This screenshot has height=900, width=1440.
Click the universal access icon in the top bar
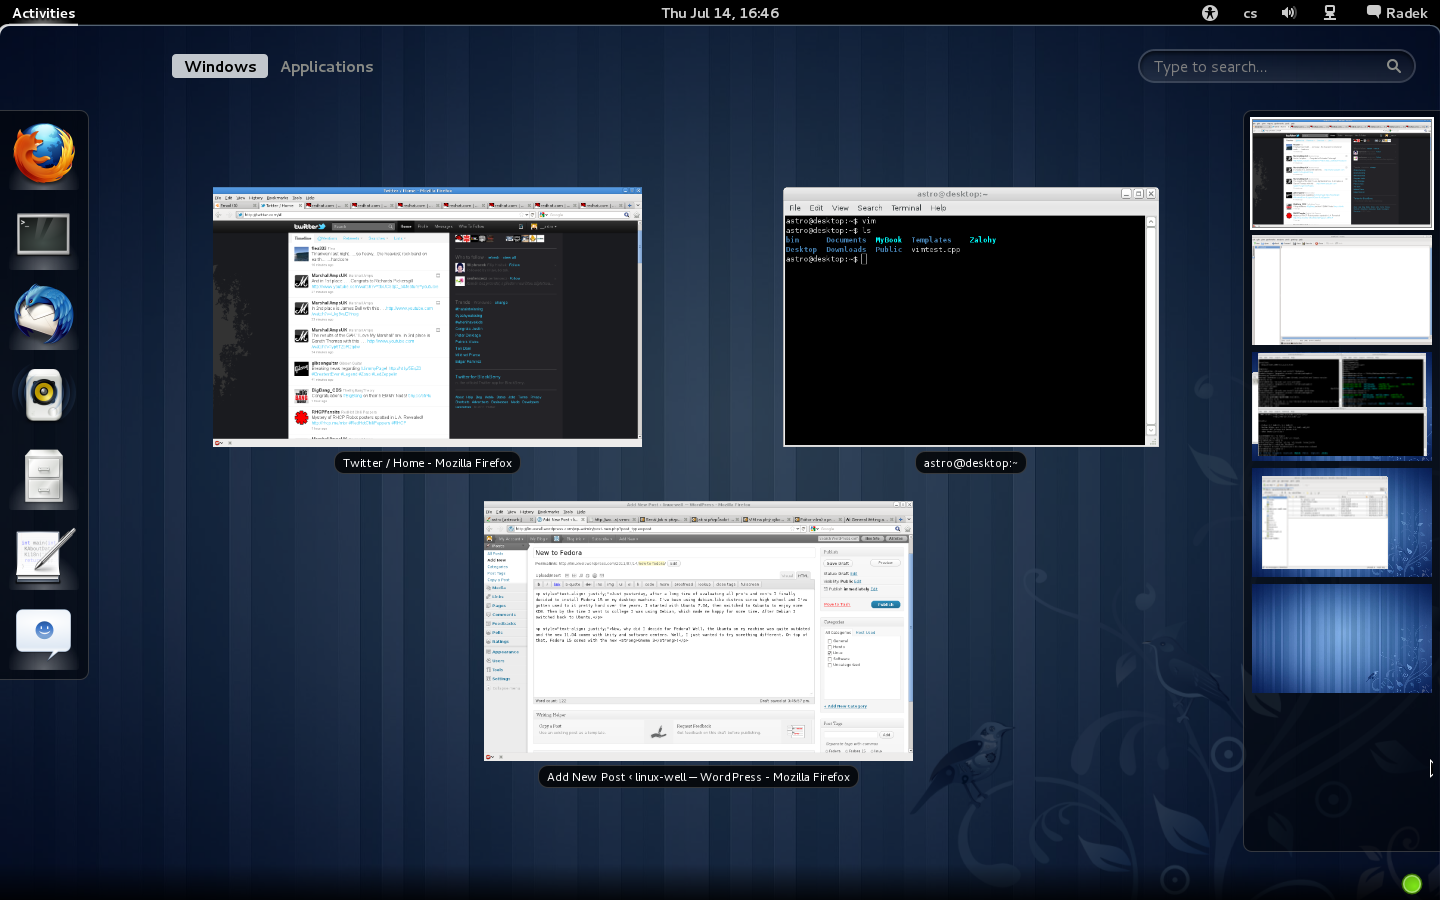[x=1210, y=13]
